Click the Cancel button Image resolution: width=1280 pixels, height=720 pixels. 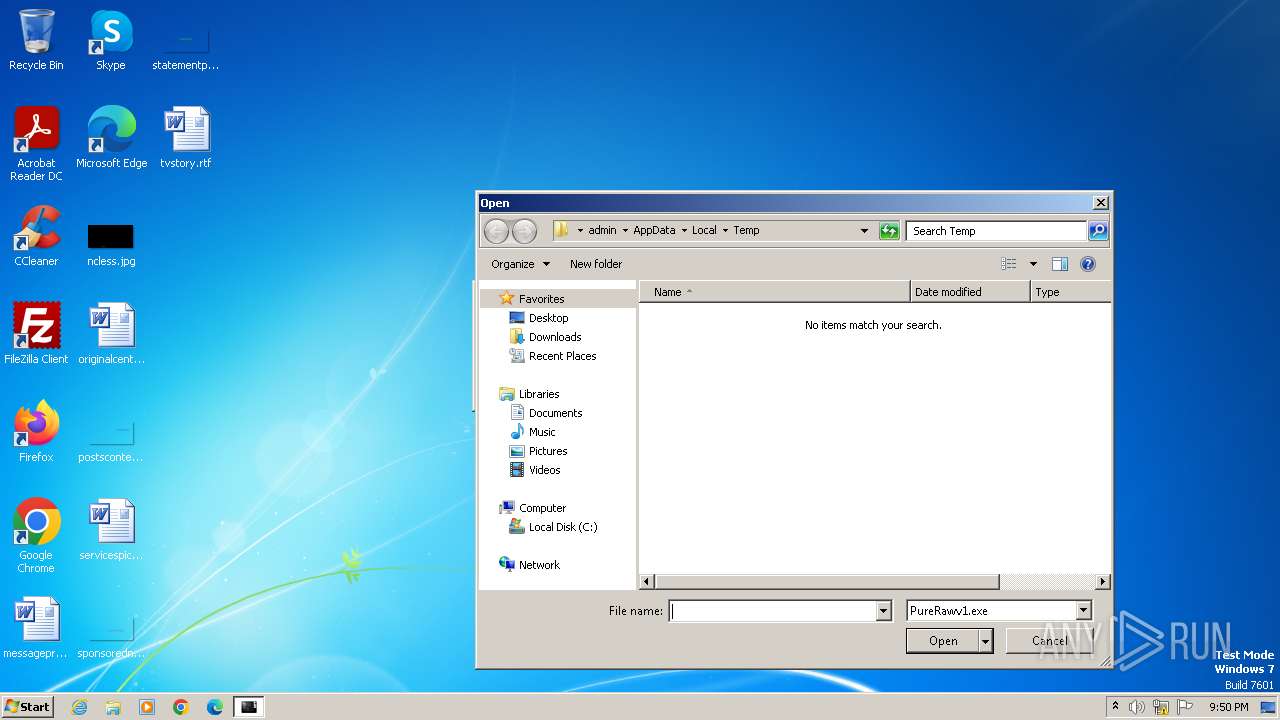coord(1049,641)
